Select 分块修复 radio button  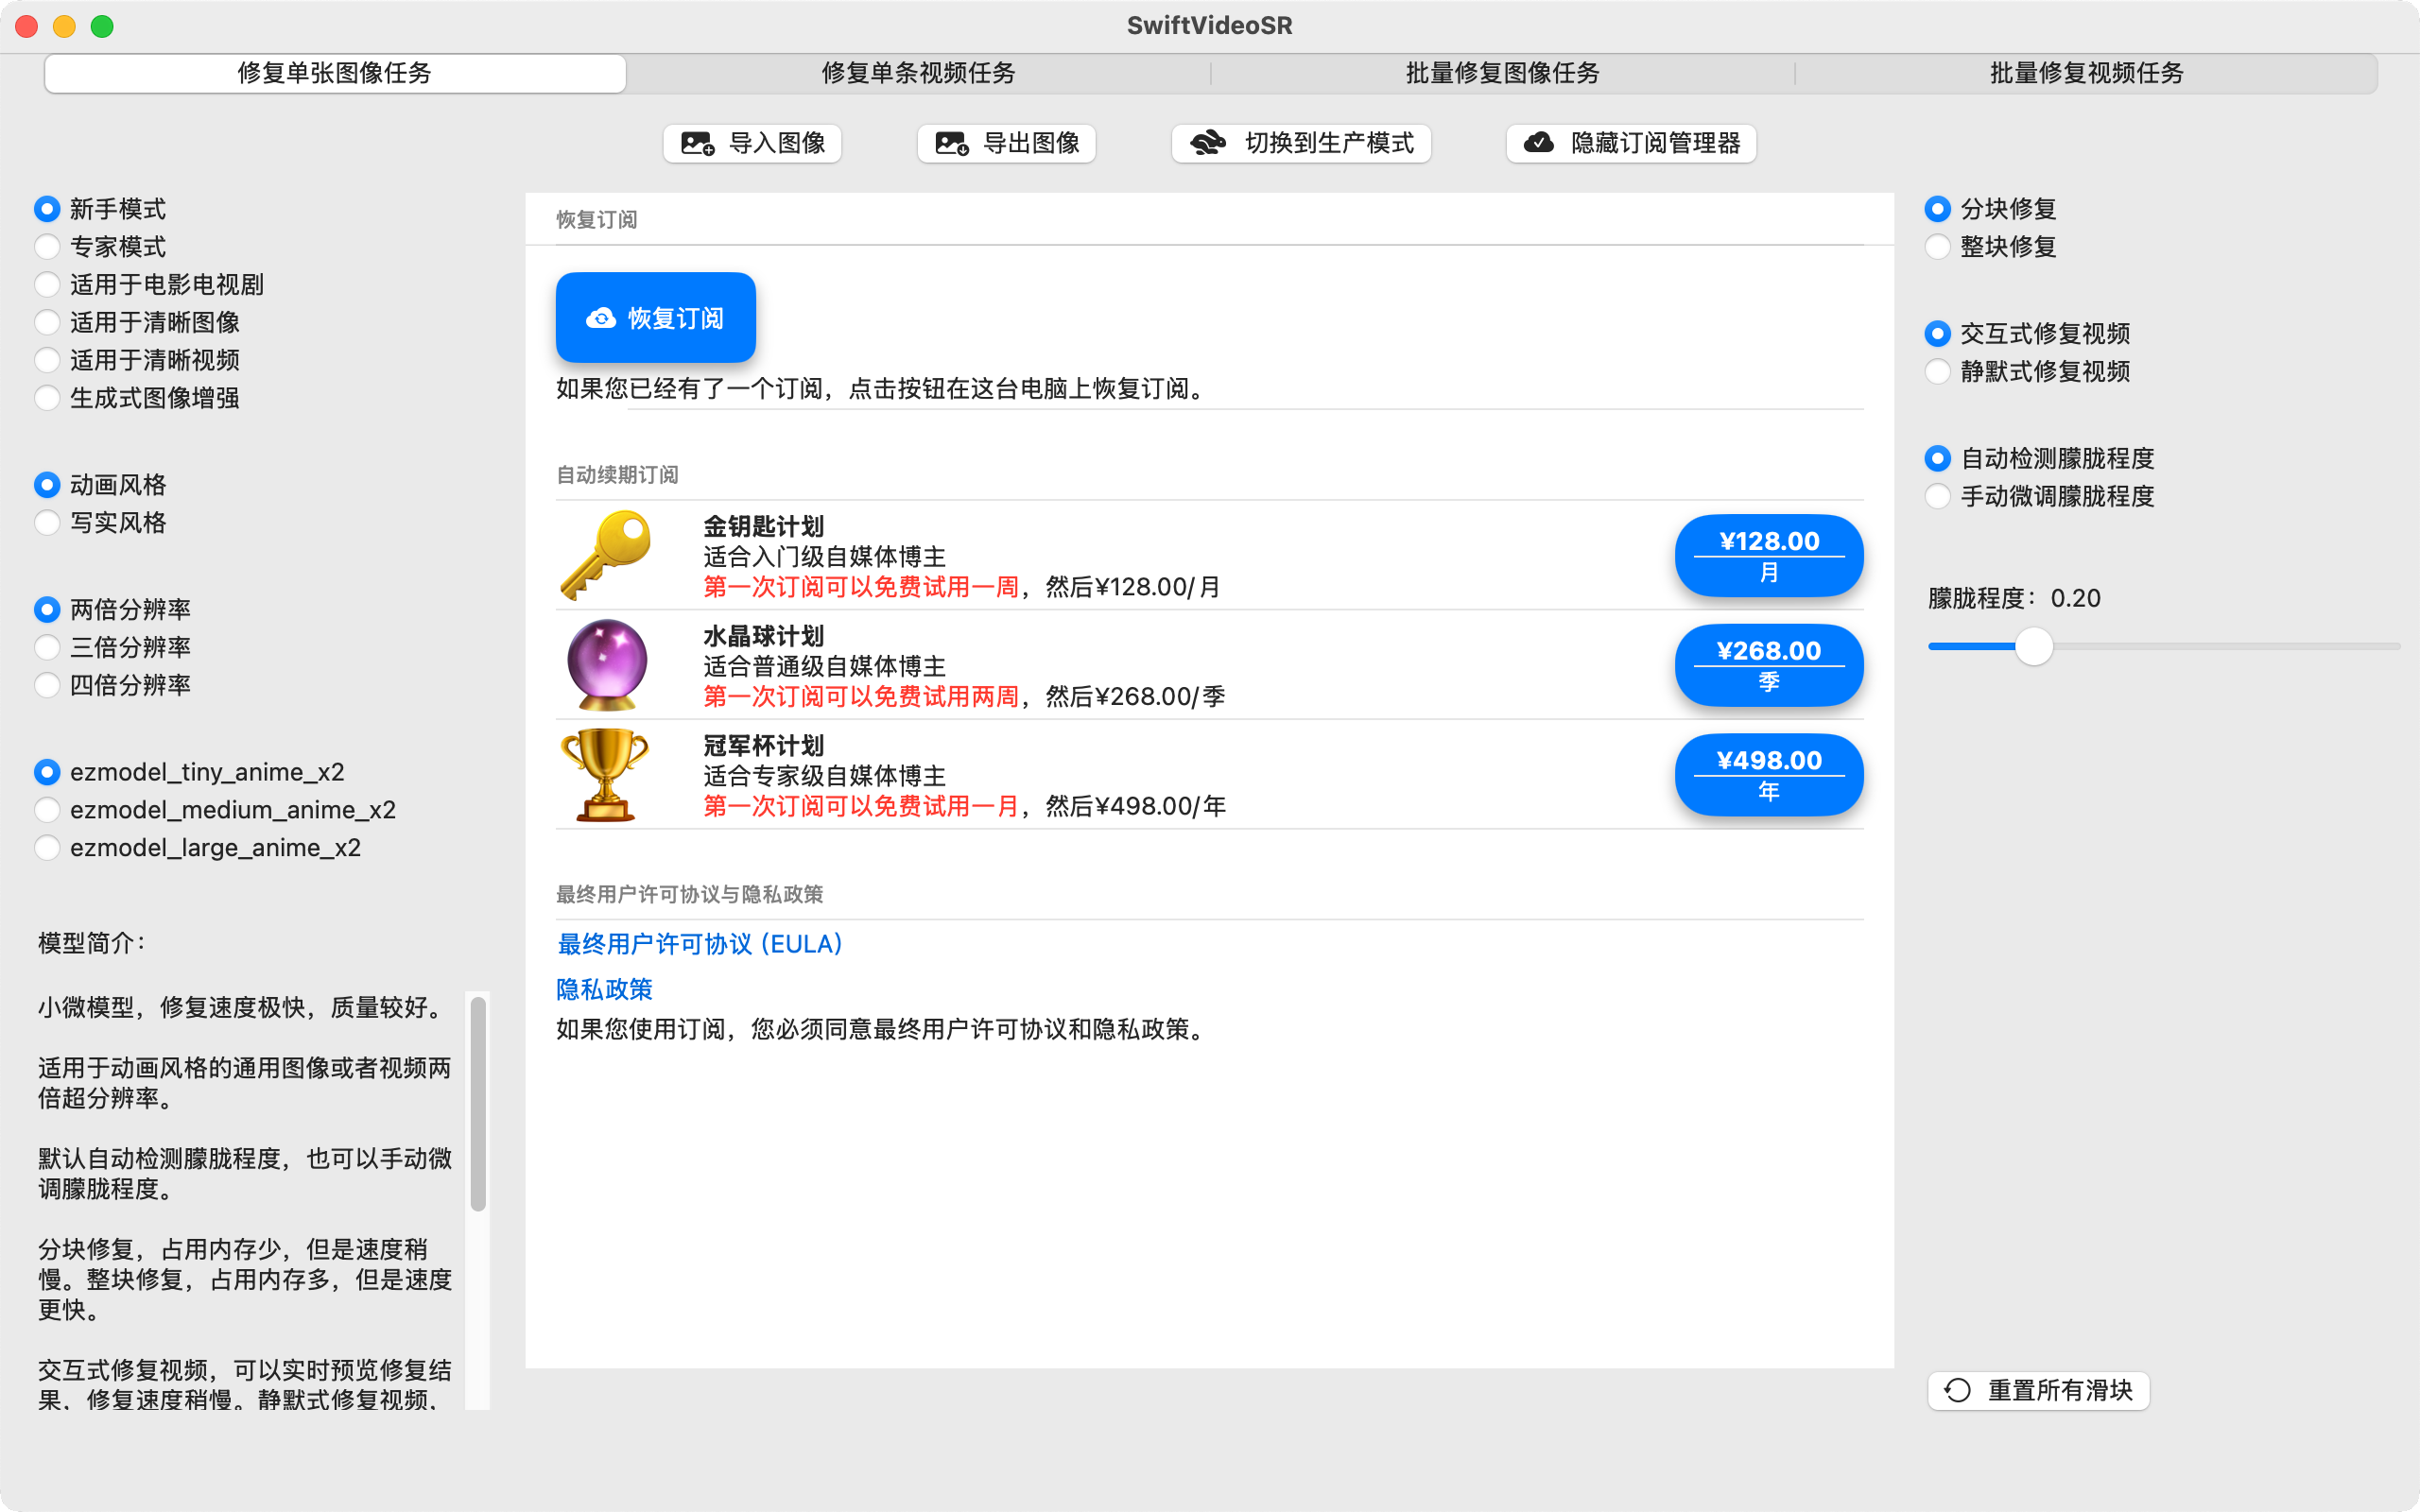point(1938,209)
